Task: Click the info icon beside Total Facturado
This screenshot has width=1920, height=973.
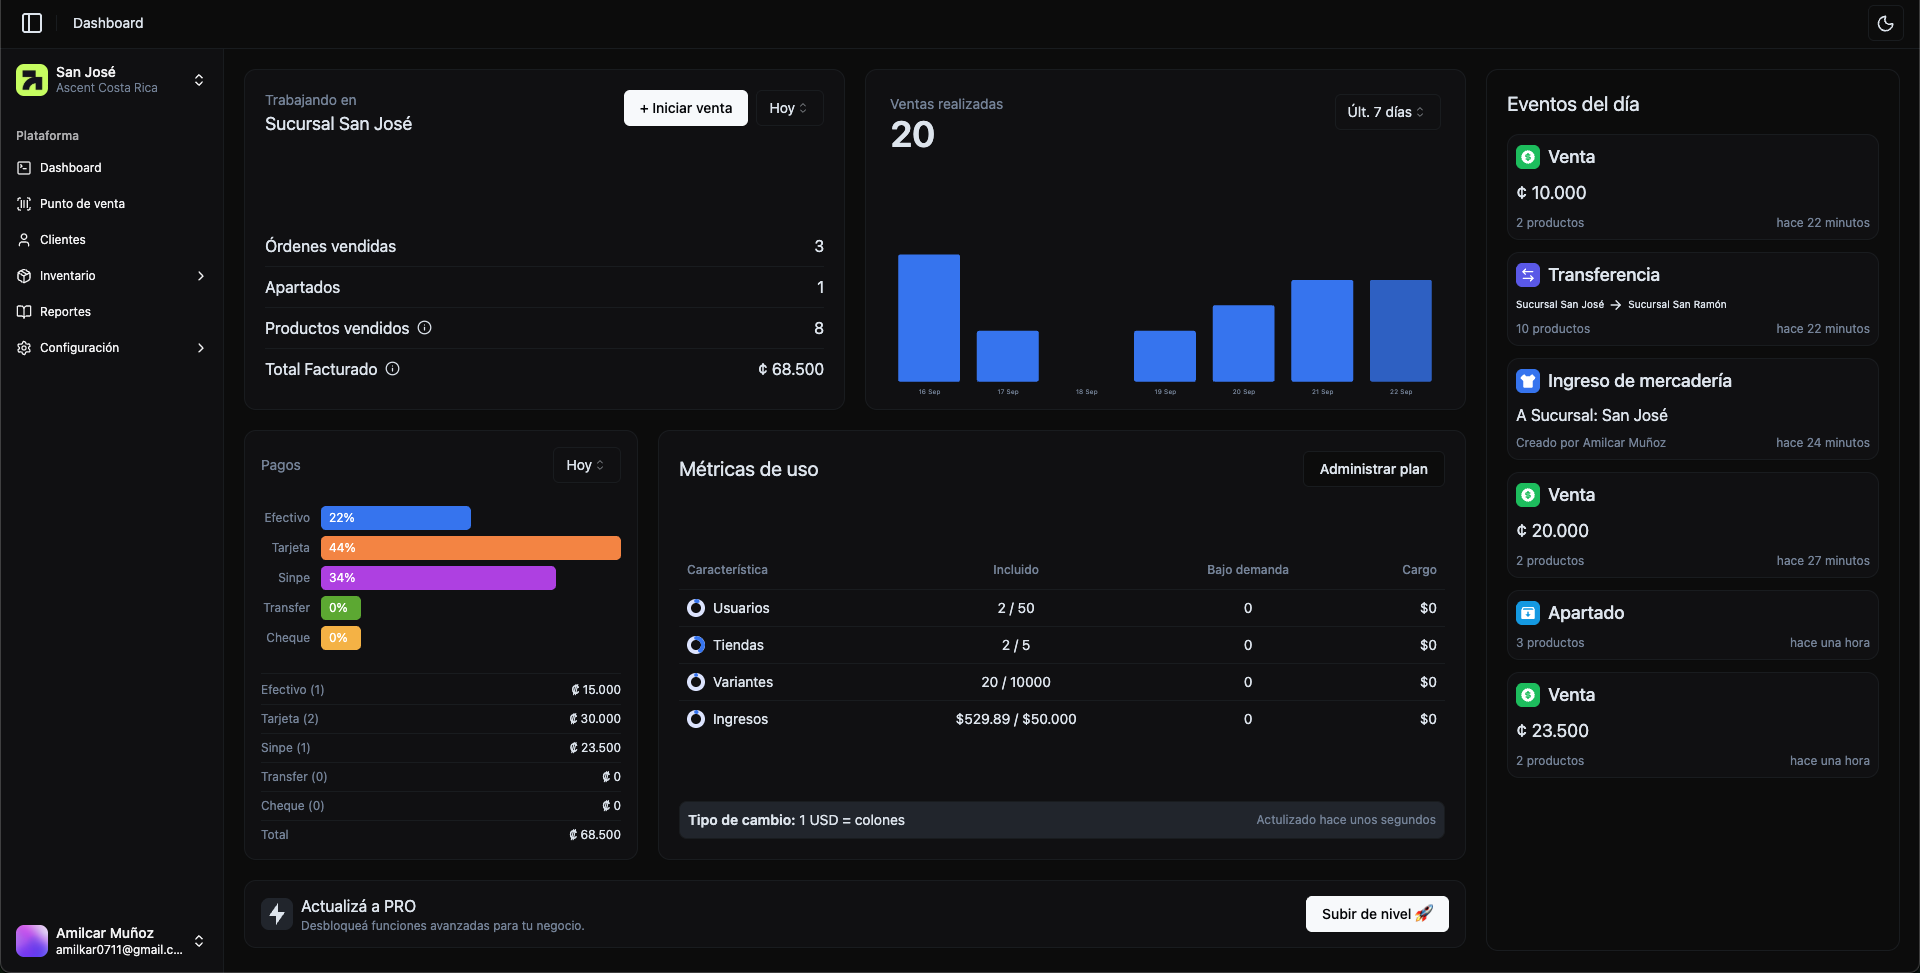Action: (x=393, y=369)
